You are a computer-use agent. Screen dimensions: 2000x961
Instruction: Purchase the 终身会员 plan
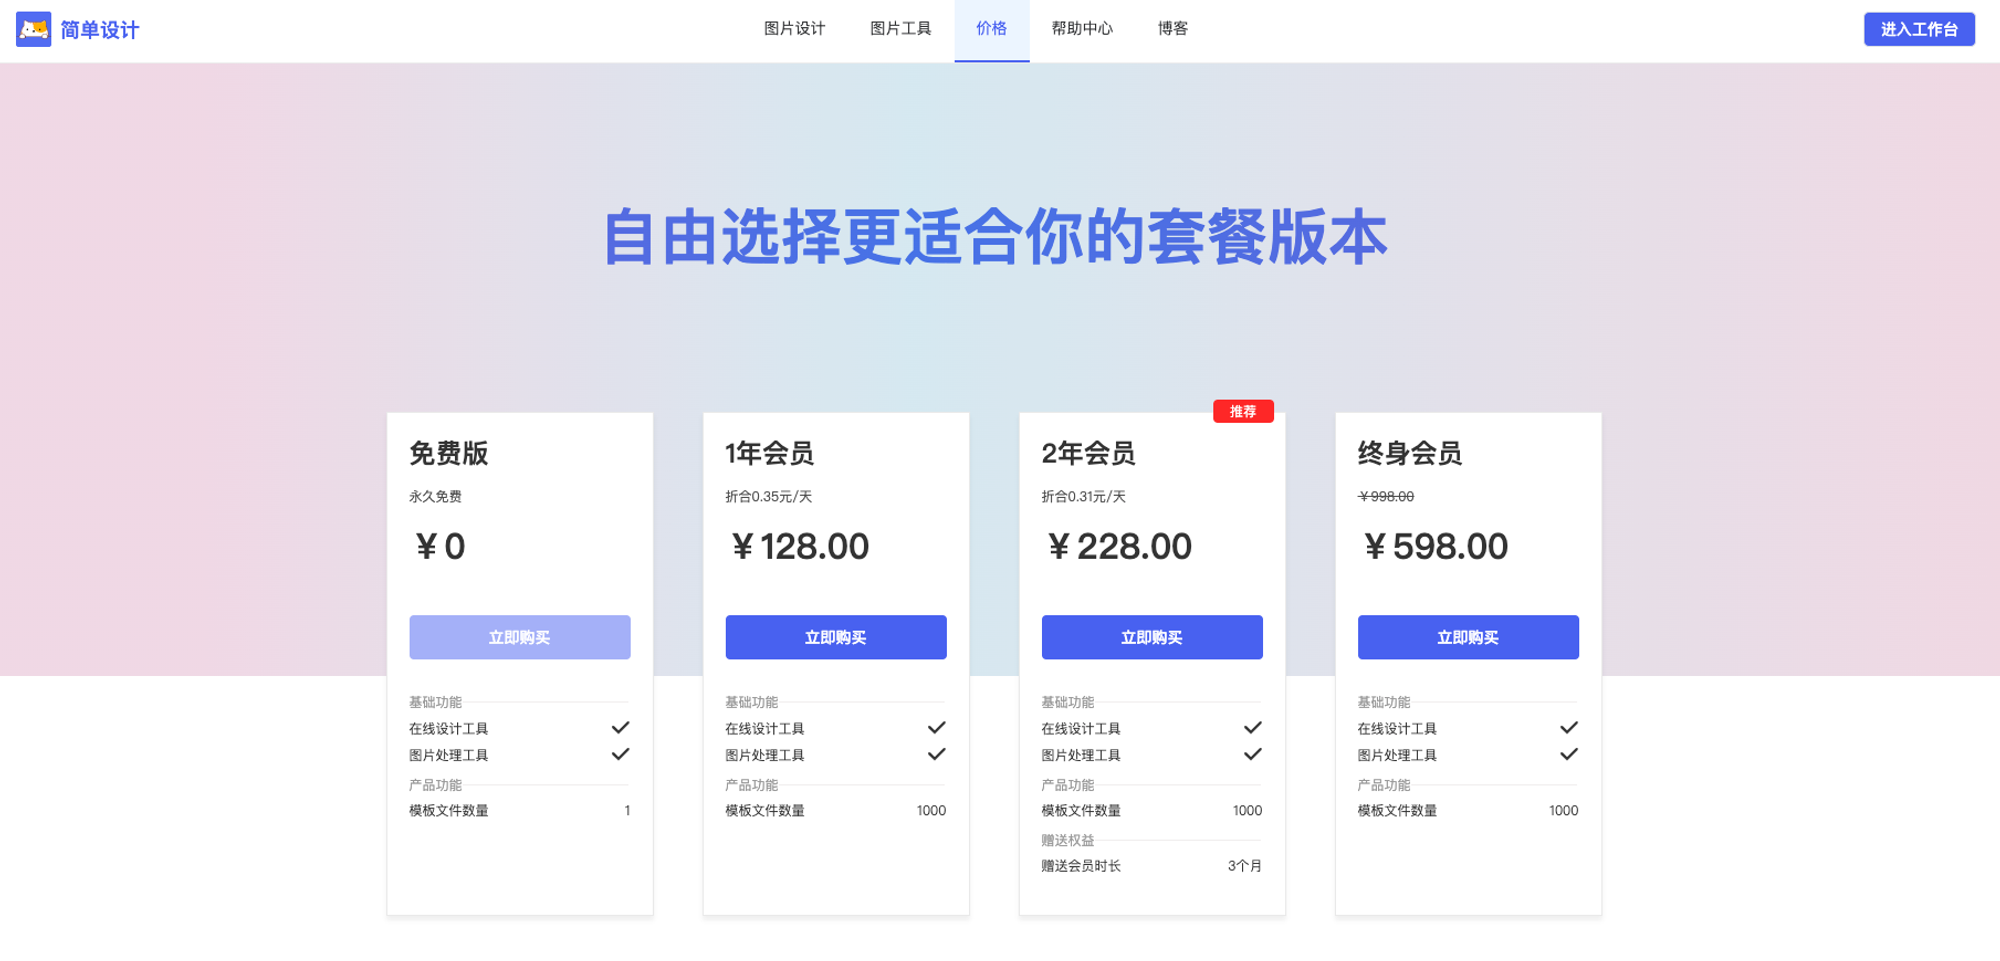(1467, 637)
